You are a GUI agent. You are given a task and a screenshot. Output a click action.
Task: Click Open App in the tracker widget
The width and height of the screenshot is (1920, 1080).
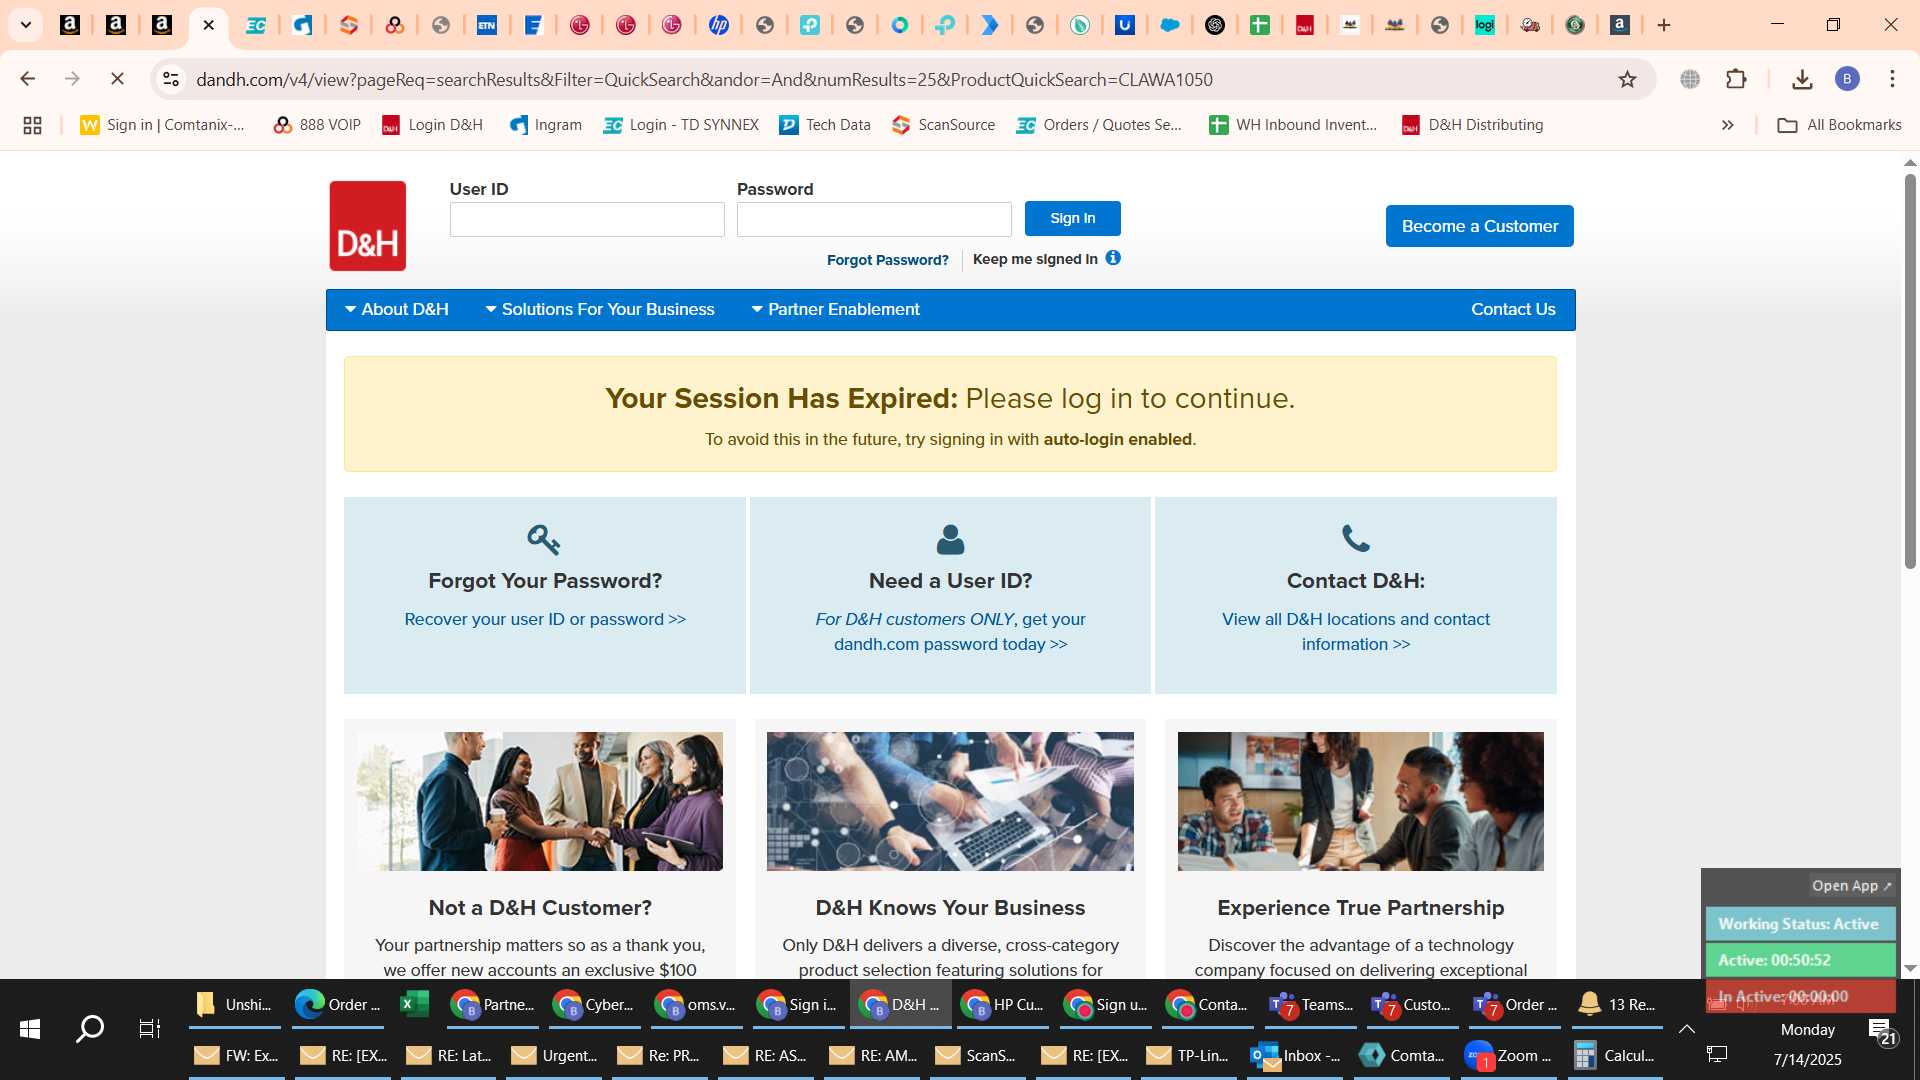[x=1851, y=886]
